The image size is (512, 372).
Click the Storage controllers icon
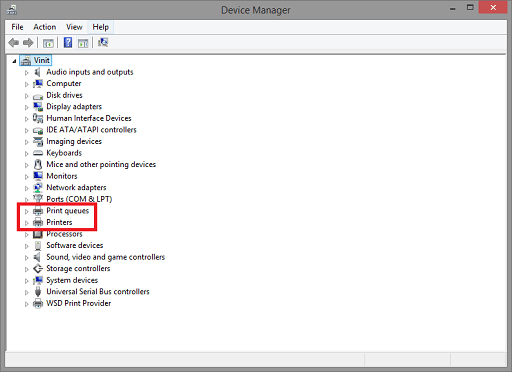pos(38,269)
